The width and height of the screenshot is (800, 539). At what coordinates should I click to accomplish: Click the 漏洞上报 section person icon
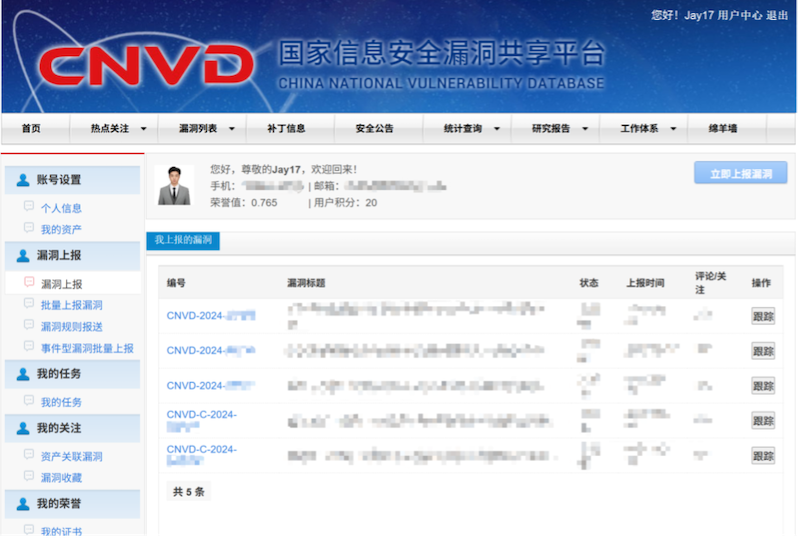tap(23, 256)
